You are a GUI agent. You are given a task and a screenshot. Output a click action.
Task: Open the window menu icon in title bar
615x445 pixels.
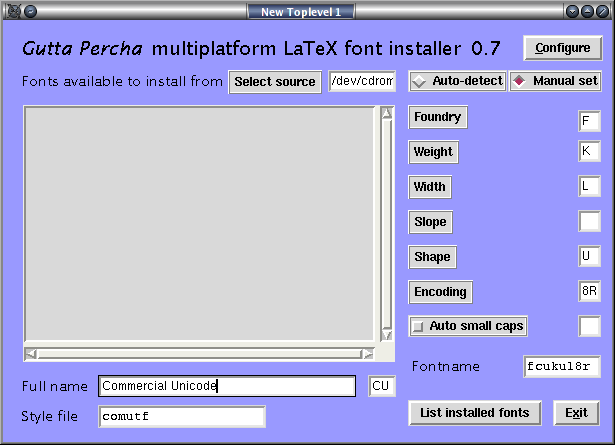[11, 11]
